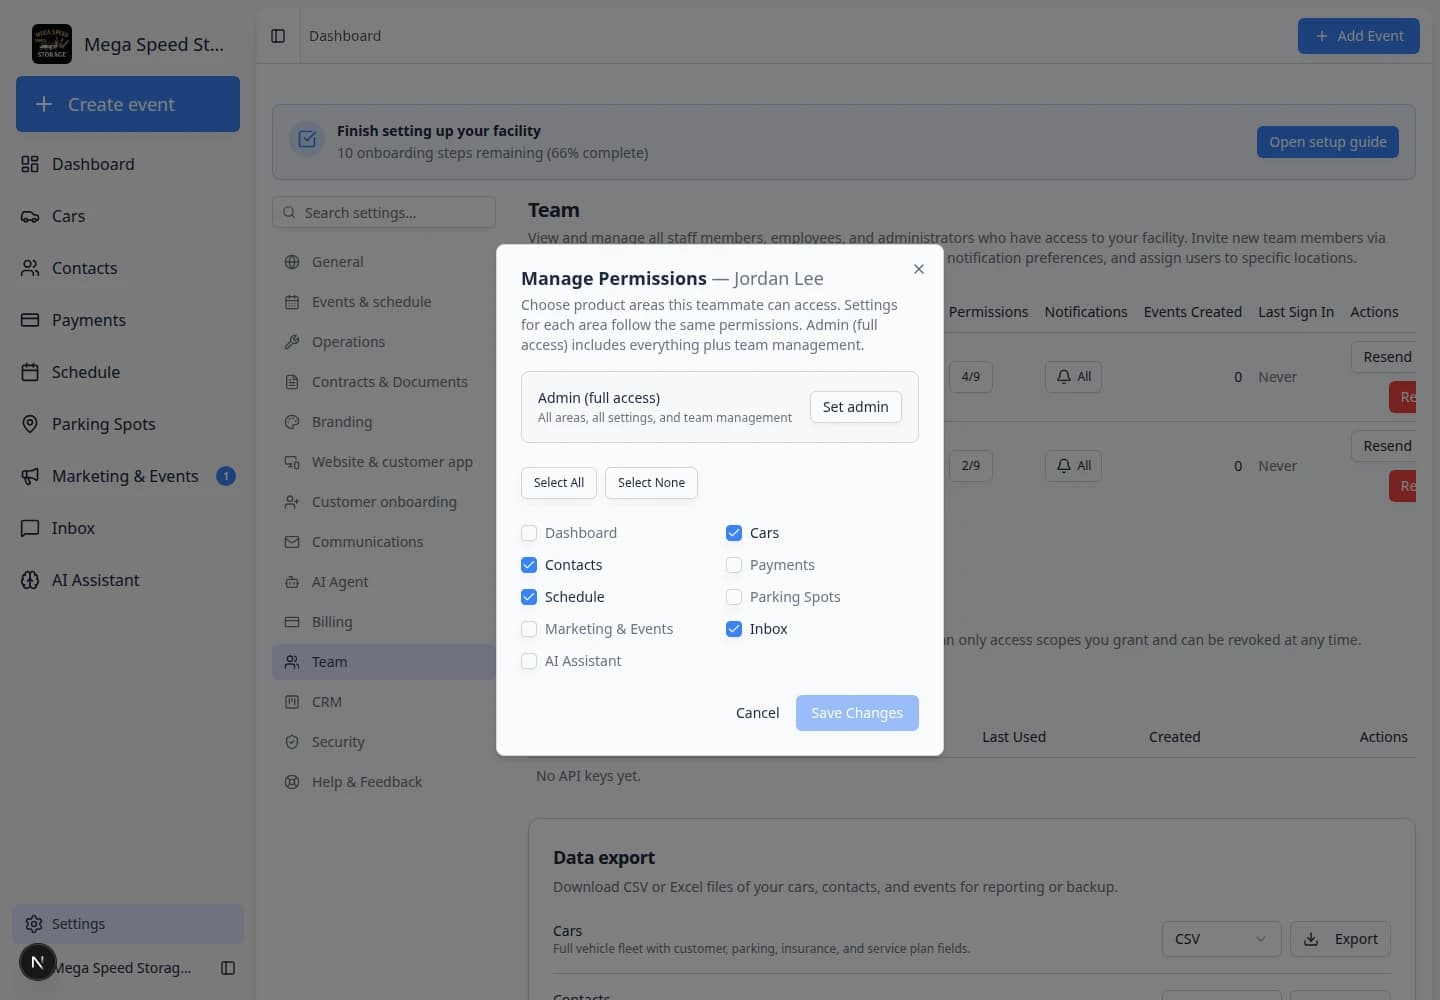The height and width of the screenshot is (1000, 1440).
Task: Click the Select All button
Action: click(559, 483)
